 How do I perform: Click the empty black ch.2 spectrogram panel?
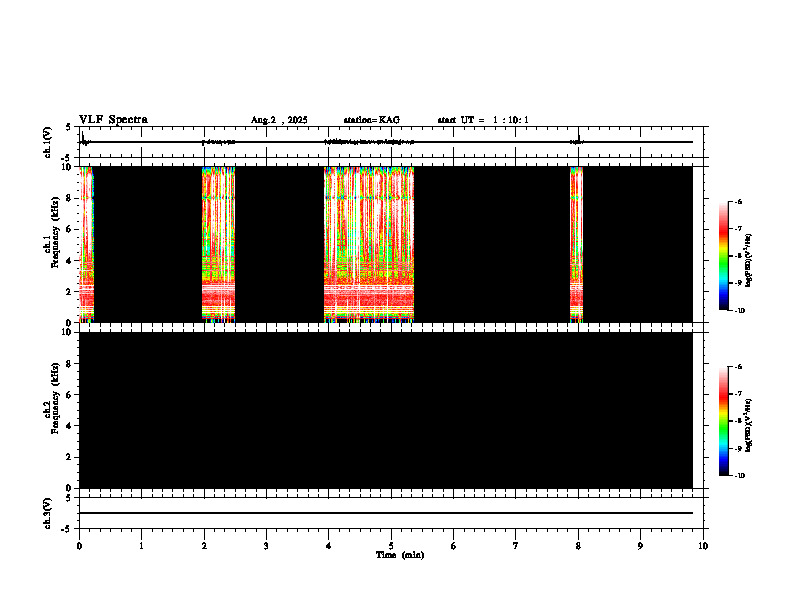coord(386,410)
